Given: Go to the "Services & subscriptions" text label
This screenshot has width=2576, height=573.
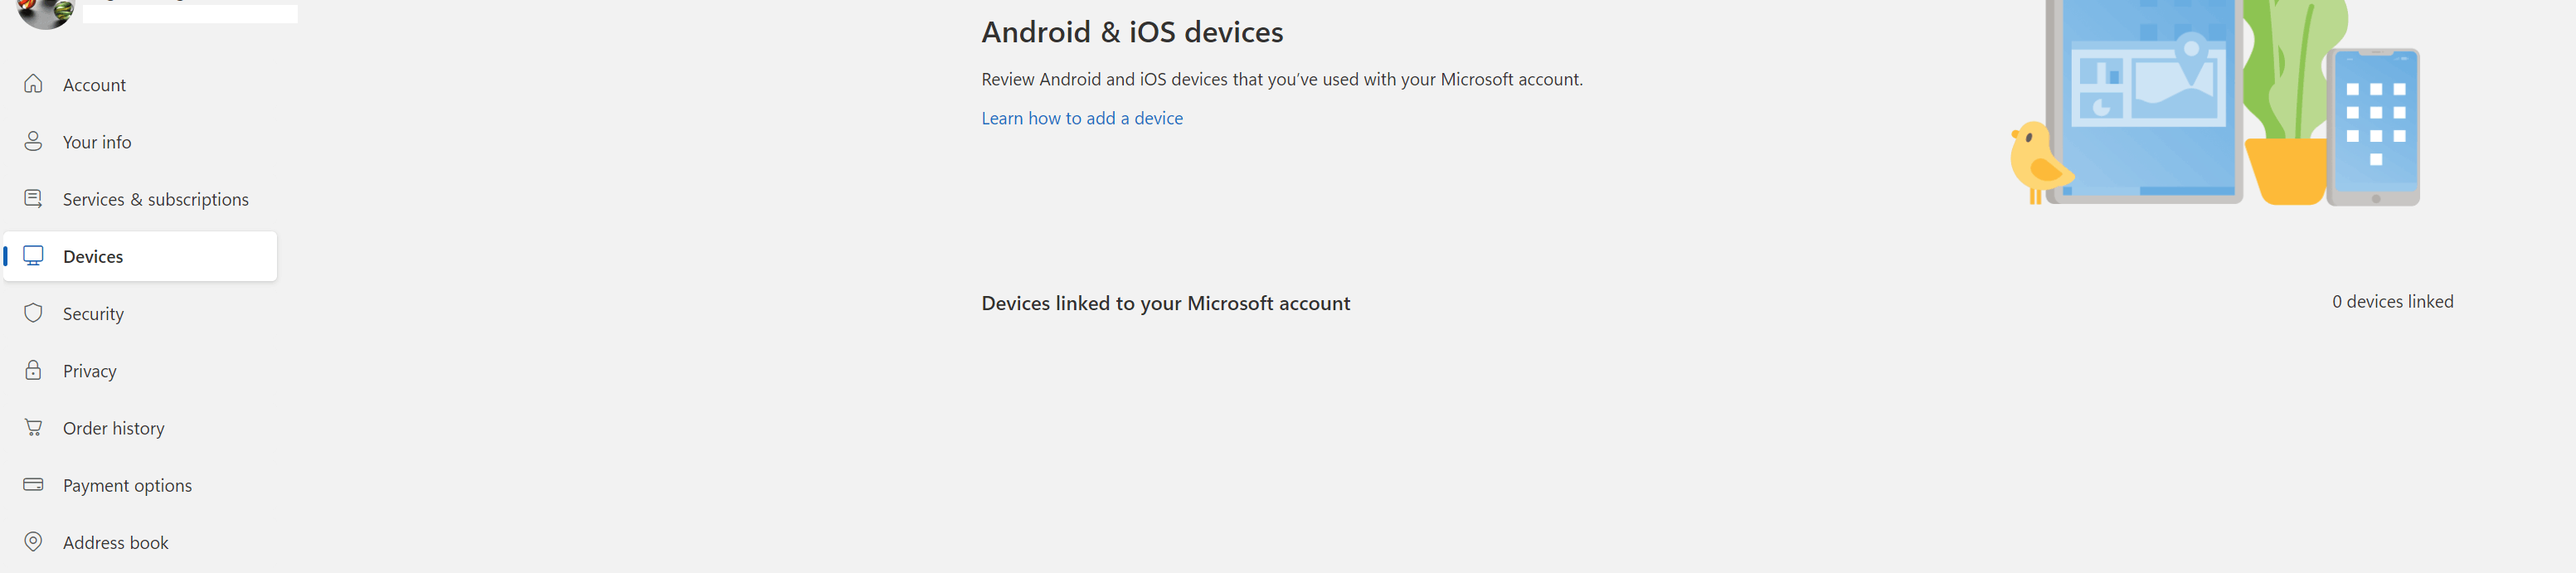Looking at the screenshot, I should pyautogui.click(x=155, y=199).
